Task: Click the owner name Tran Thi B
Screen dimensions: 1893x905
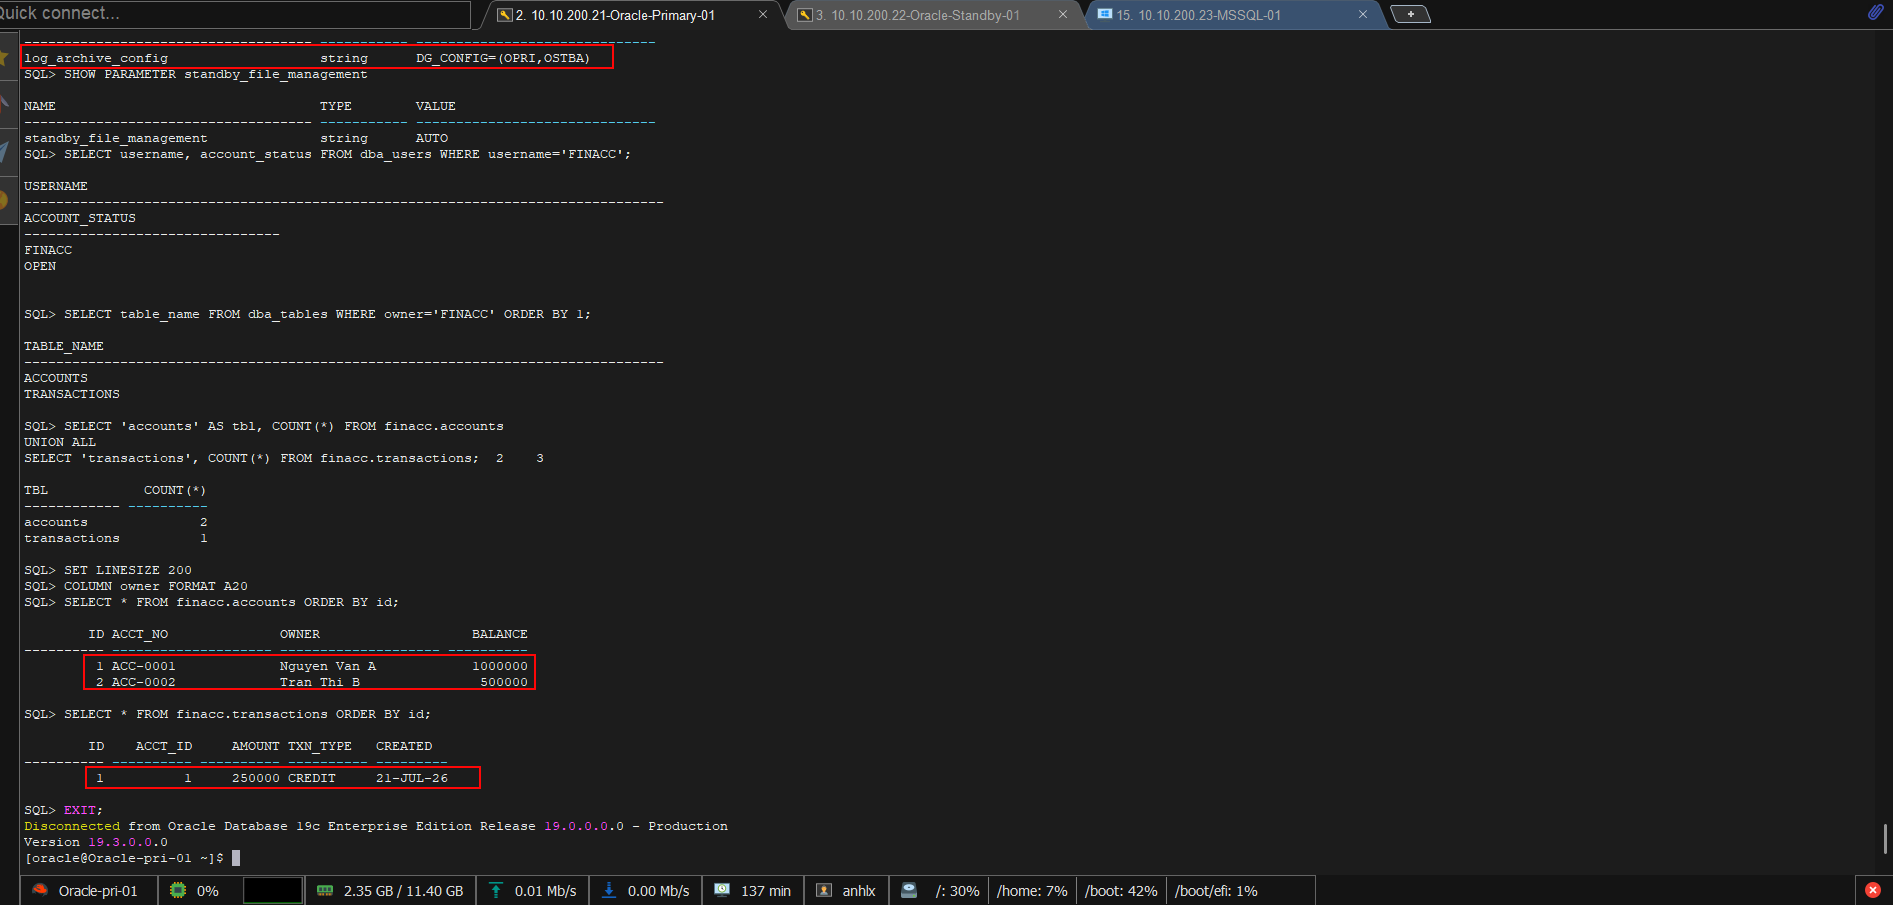Action: pyautogui.click(x=320, y=682)
